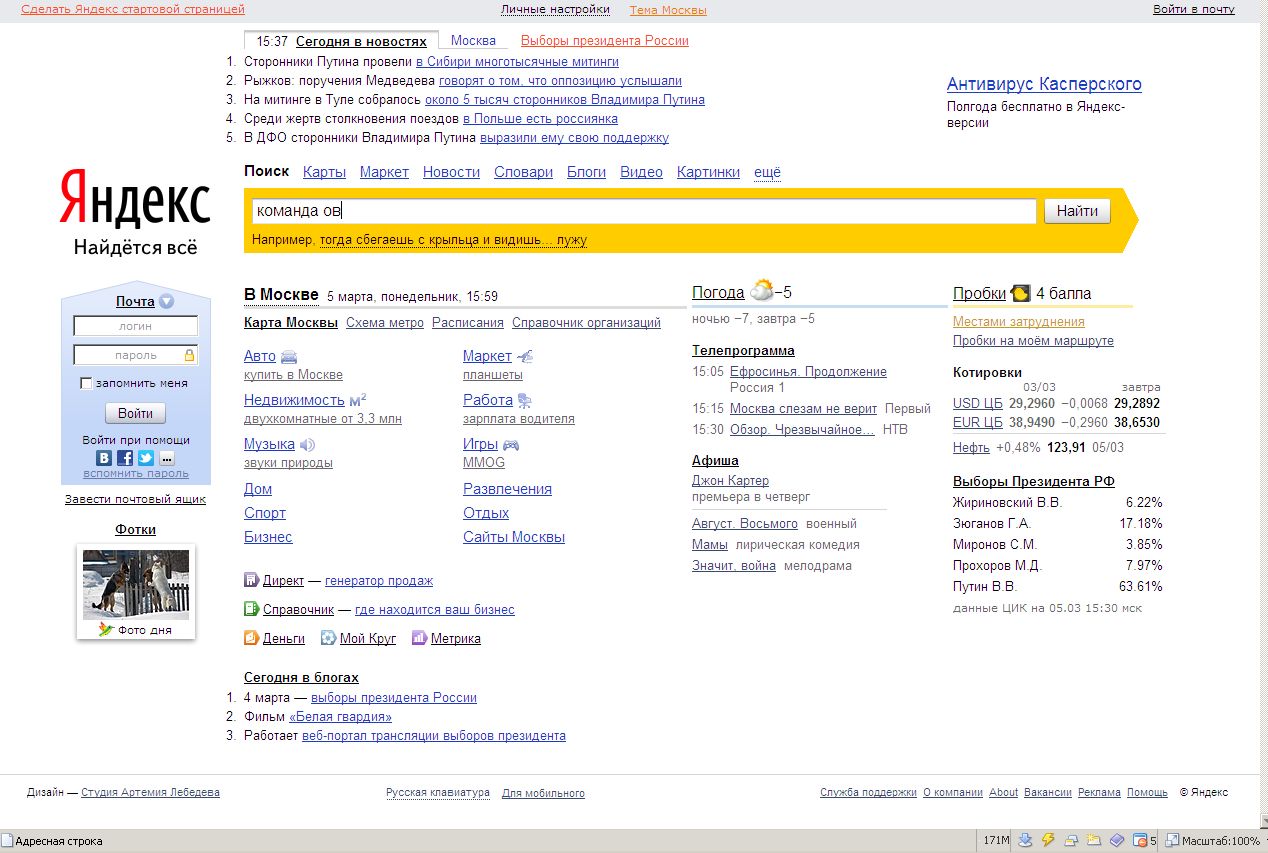Screen dimensions: 1268x853
Task: Click Сделать Яндекс стартовой страницей link
Action: (x=133, y=9)
